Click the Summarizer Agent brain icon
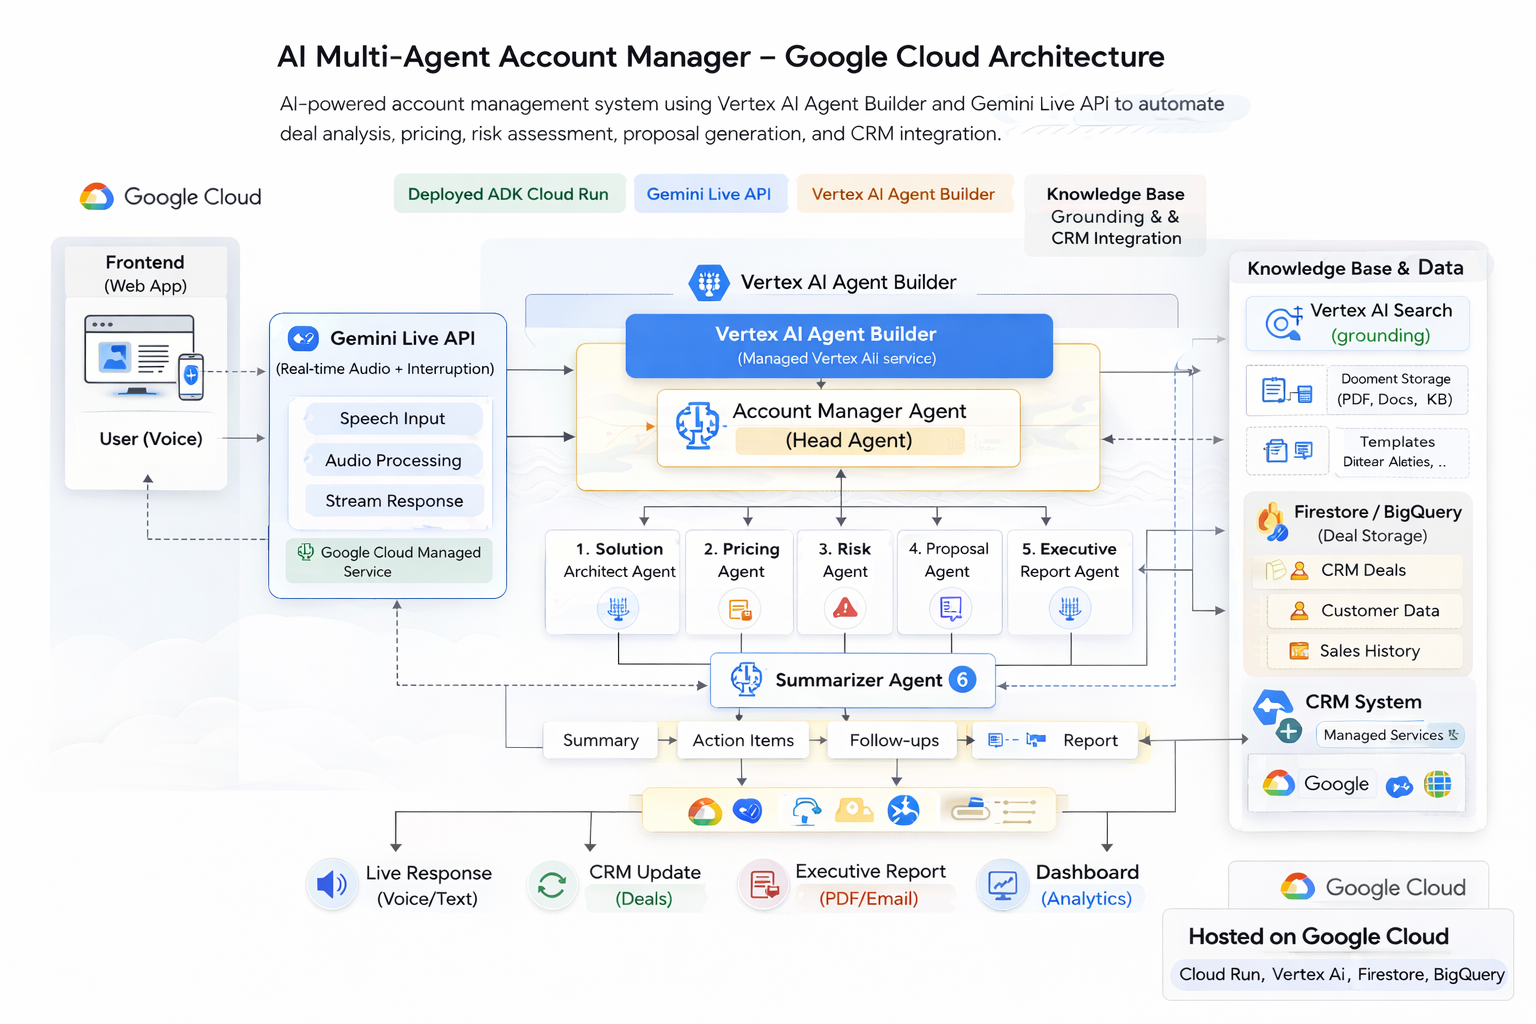Image resolution: width=1536 pixels, height=1024 pixels. pyautogui.click(x=746, y=679)
